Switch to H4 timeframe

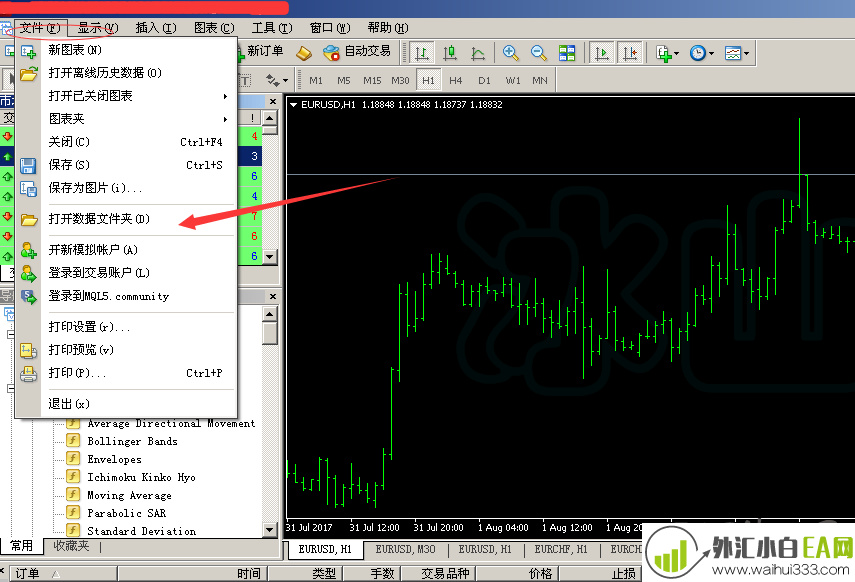[456, 81]
